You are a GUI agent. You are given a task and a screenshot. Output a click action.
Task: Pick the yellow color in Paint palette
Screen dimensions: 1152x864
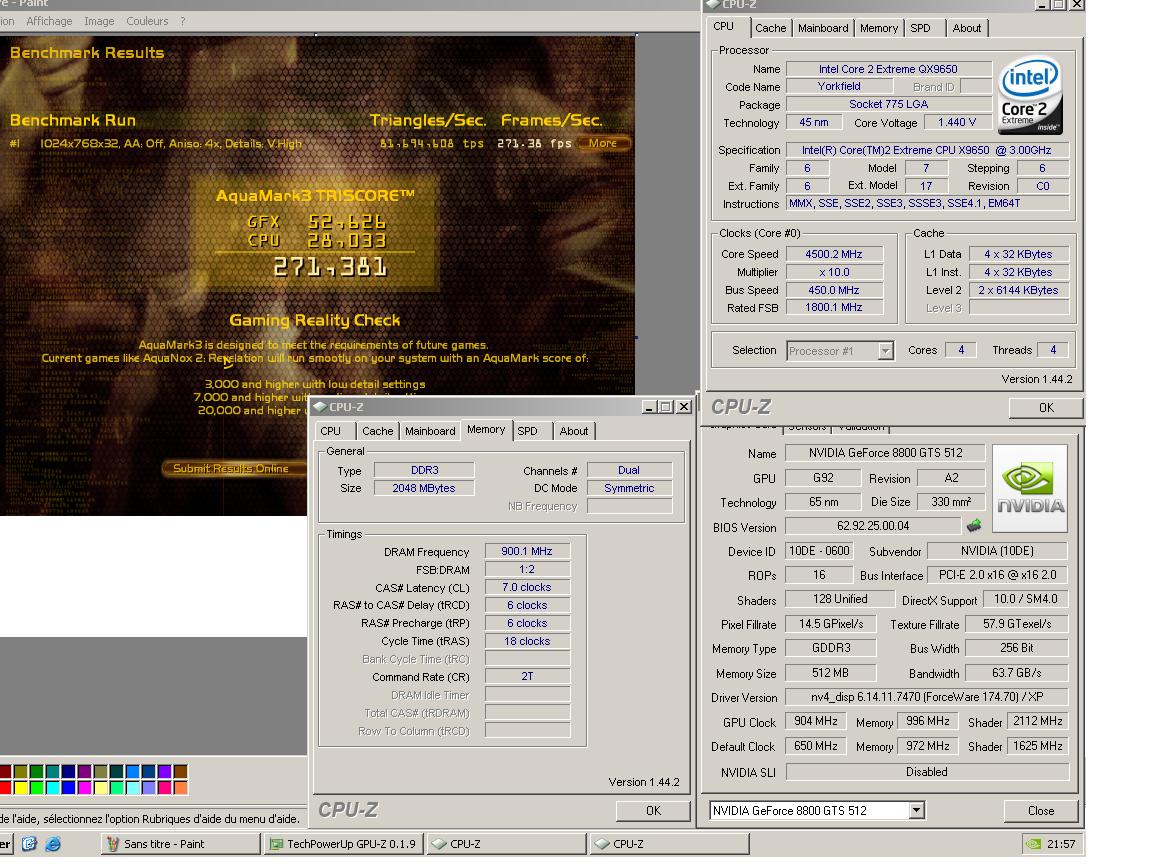pos(21,788)
